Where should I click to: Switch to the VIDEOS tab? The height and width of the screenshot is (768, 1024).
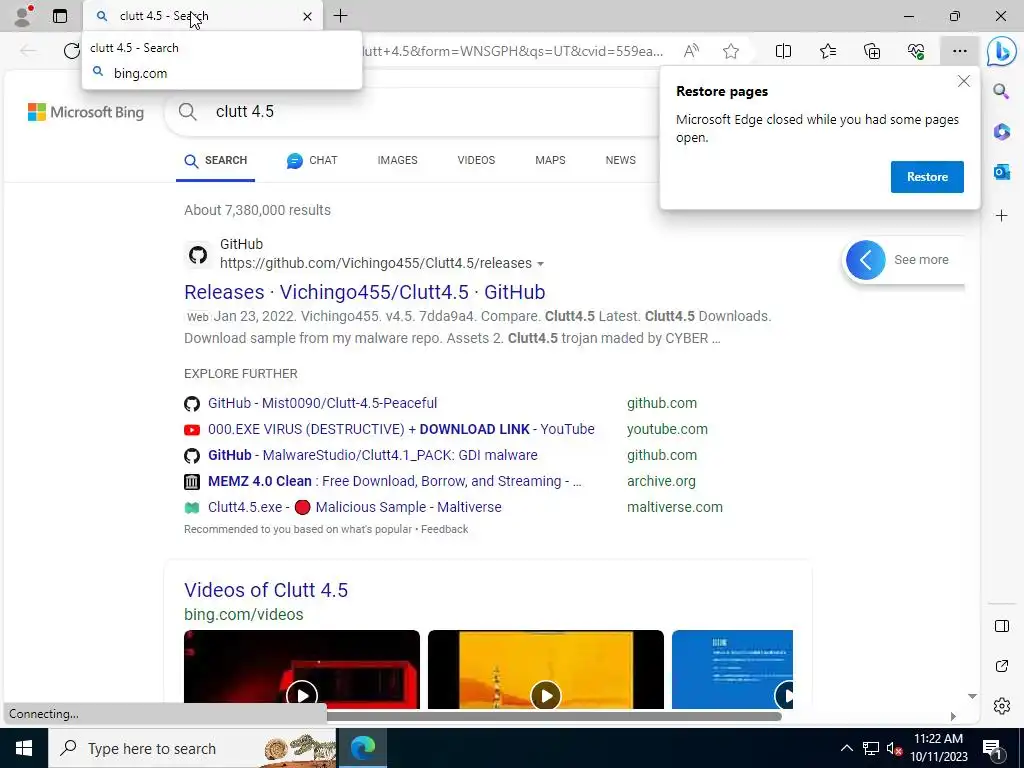point(476,161)
